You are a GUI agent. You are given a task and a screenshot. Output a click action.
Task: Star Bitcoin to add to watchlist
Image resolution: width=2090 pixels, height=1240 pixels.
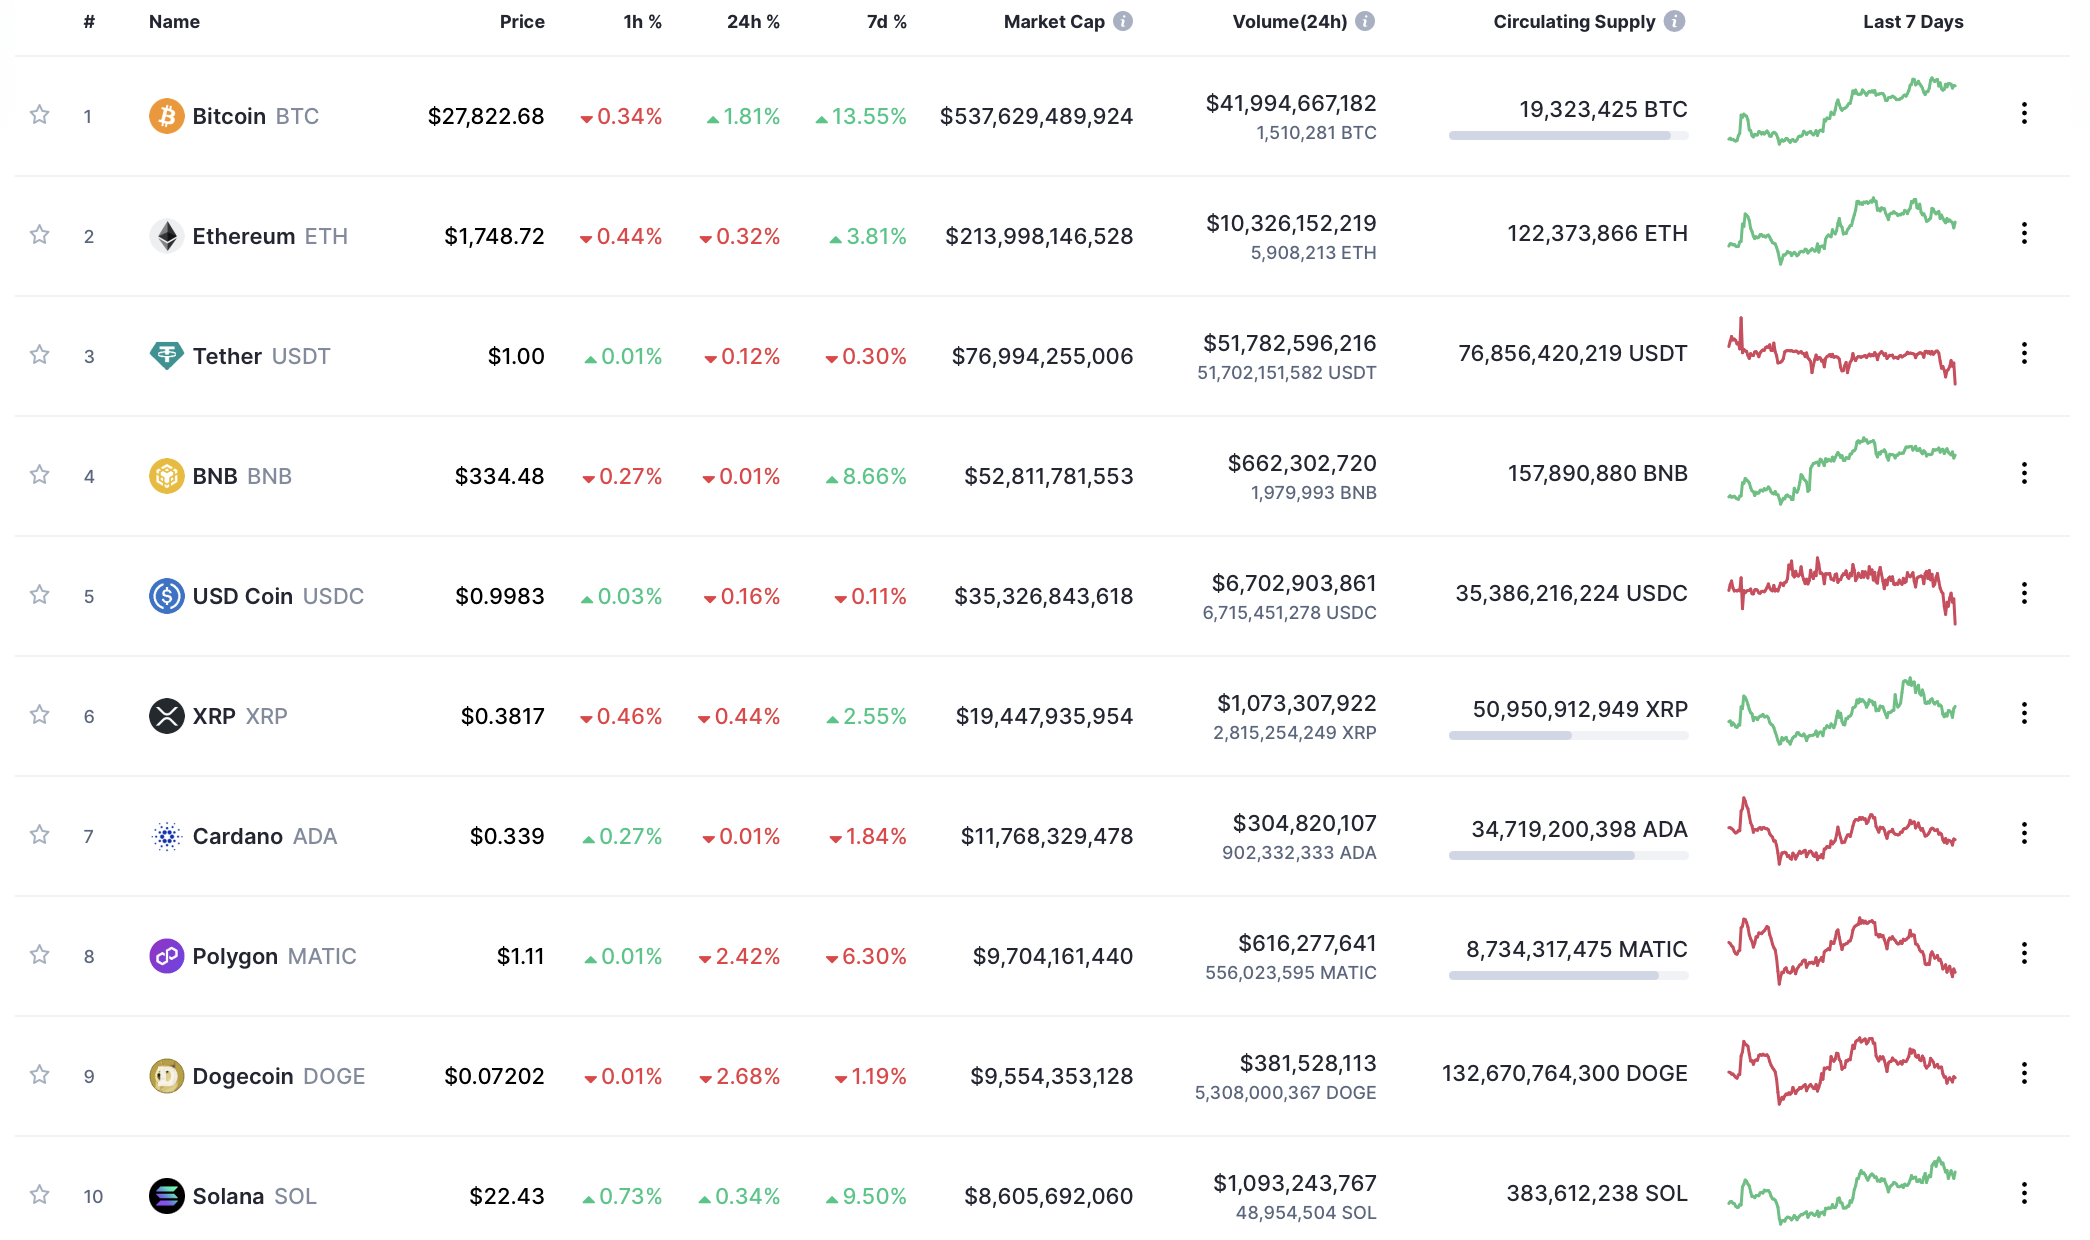point(40,115)
